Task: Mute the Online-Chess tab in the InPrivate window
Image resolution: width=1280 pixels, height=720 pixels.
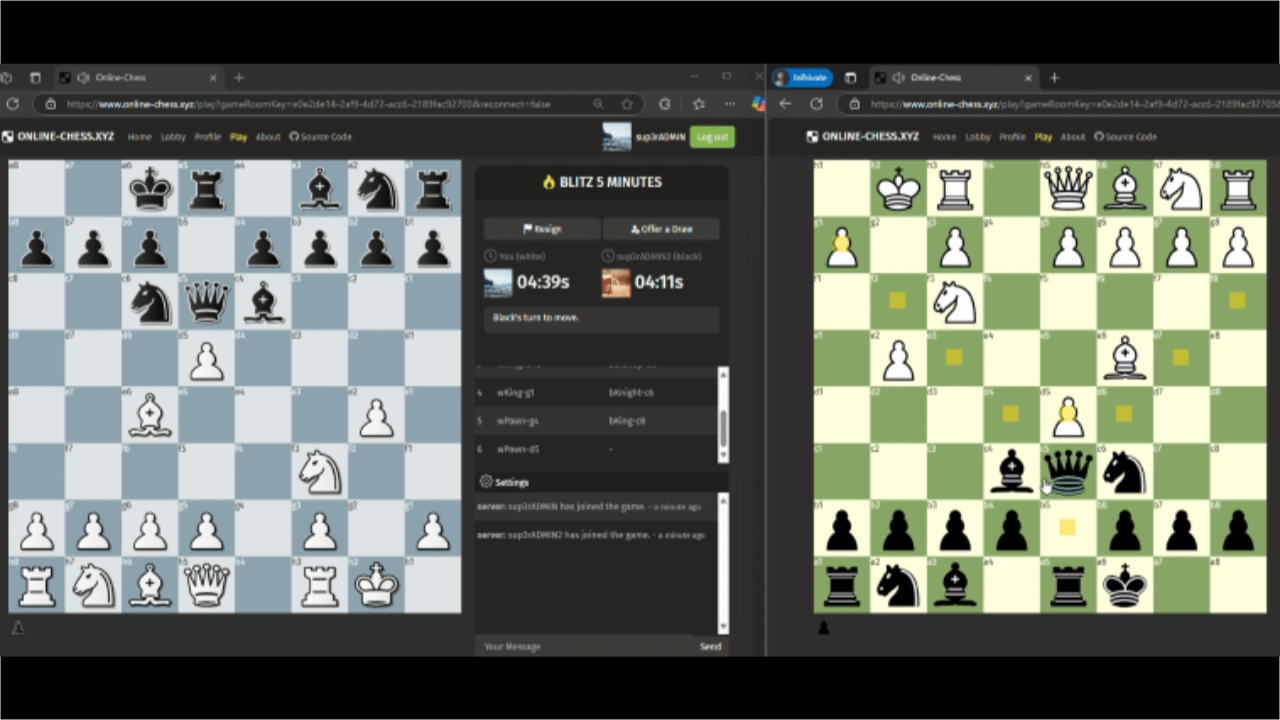Action: pyautogui.click(x=898, y=78)
